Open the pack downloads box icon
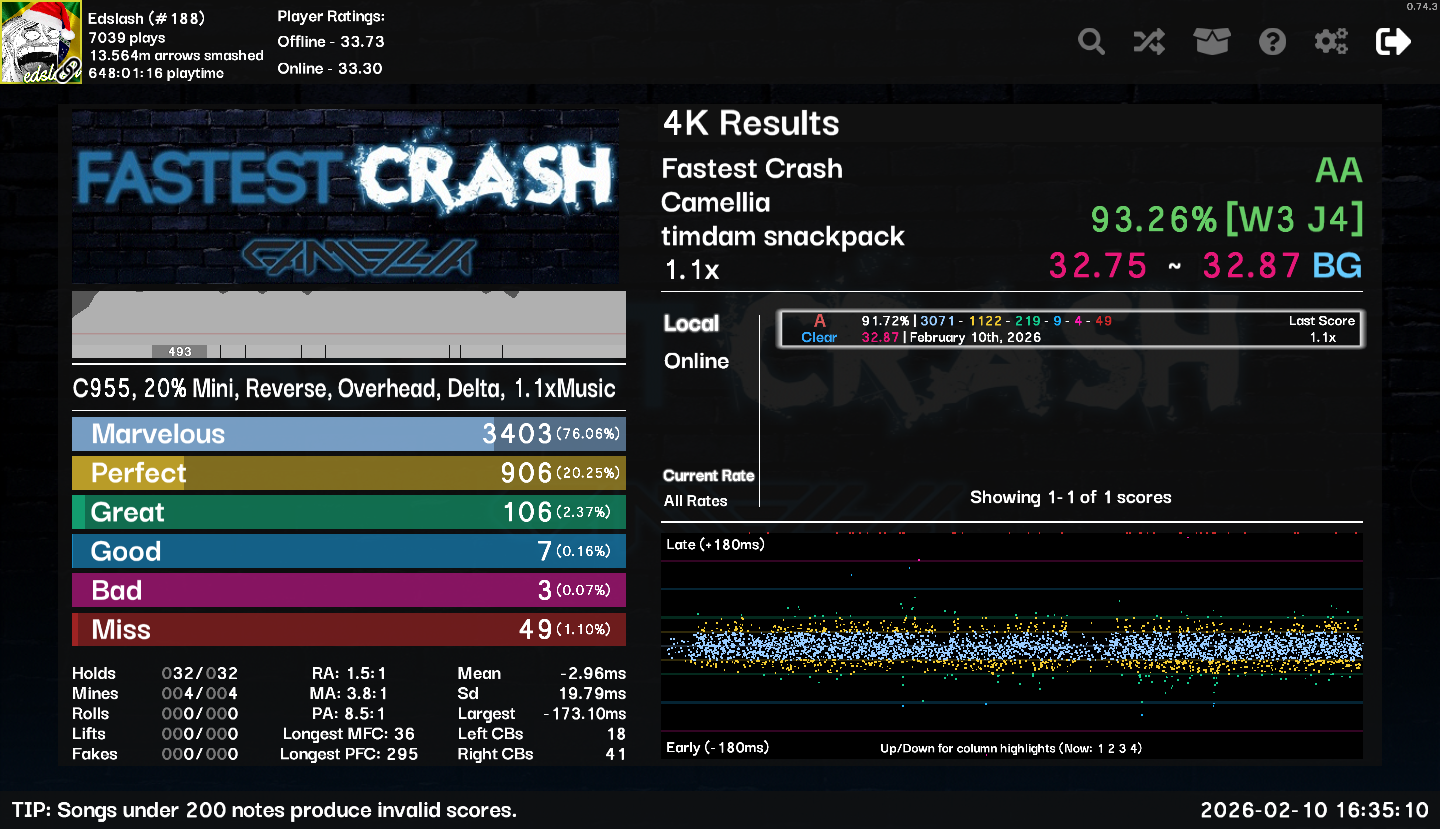The height and width of the screenshot is (829, 1440). coord(1211,42)
